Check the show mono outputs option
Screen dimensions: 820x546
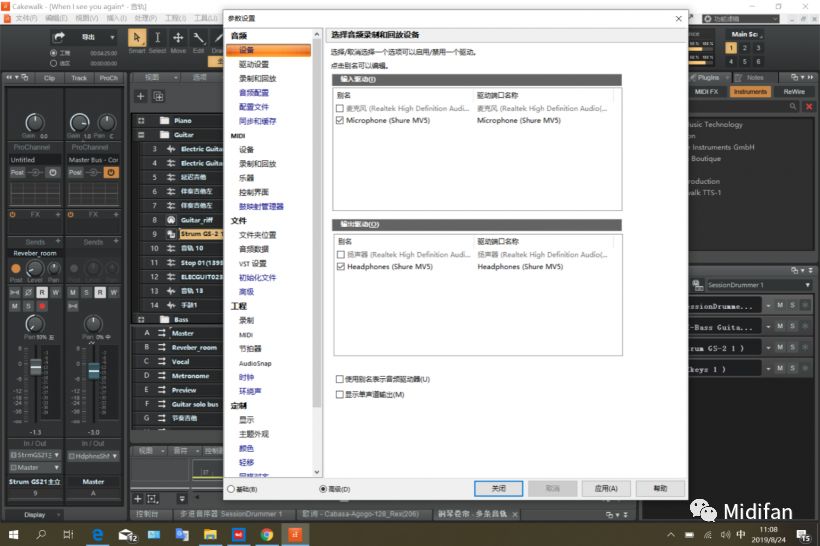340,395
